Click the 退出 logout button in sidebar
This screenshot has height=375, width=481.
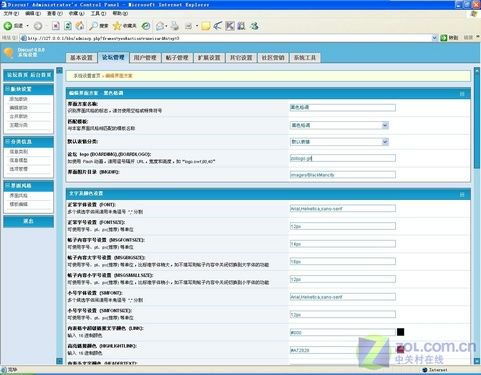(x=28, y=221)
